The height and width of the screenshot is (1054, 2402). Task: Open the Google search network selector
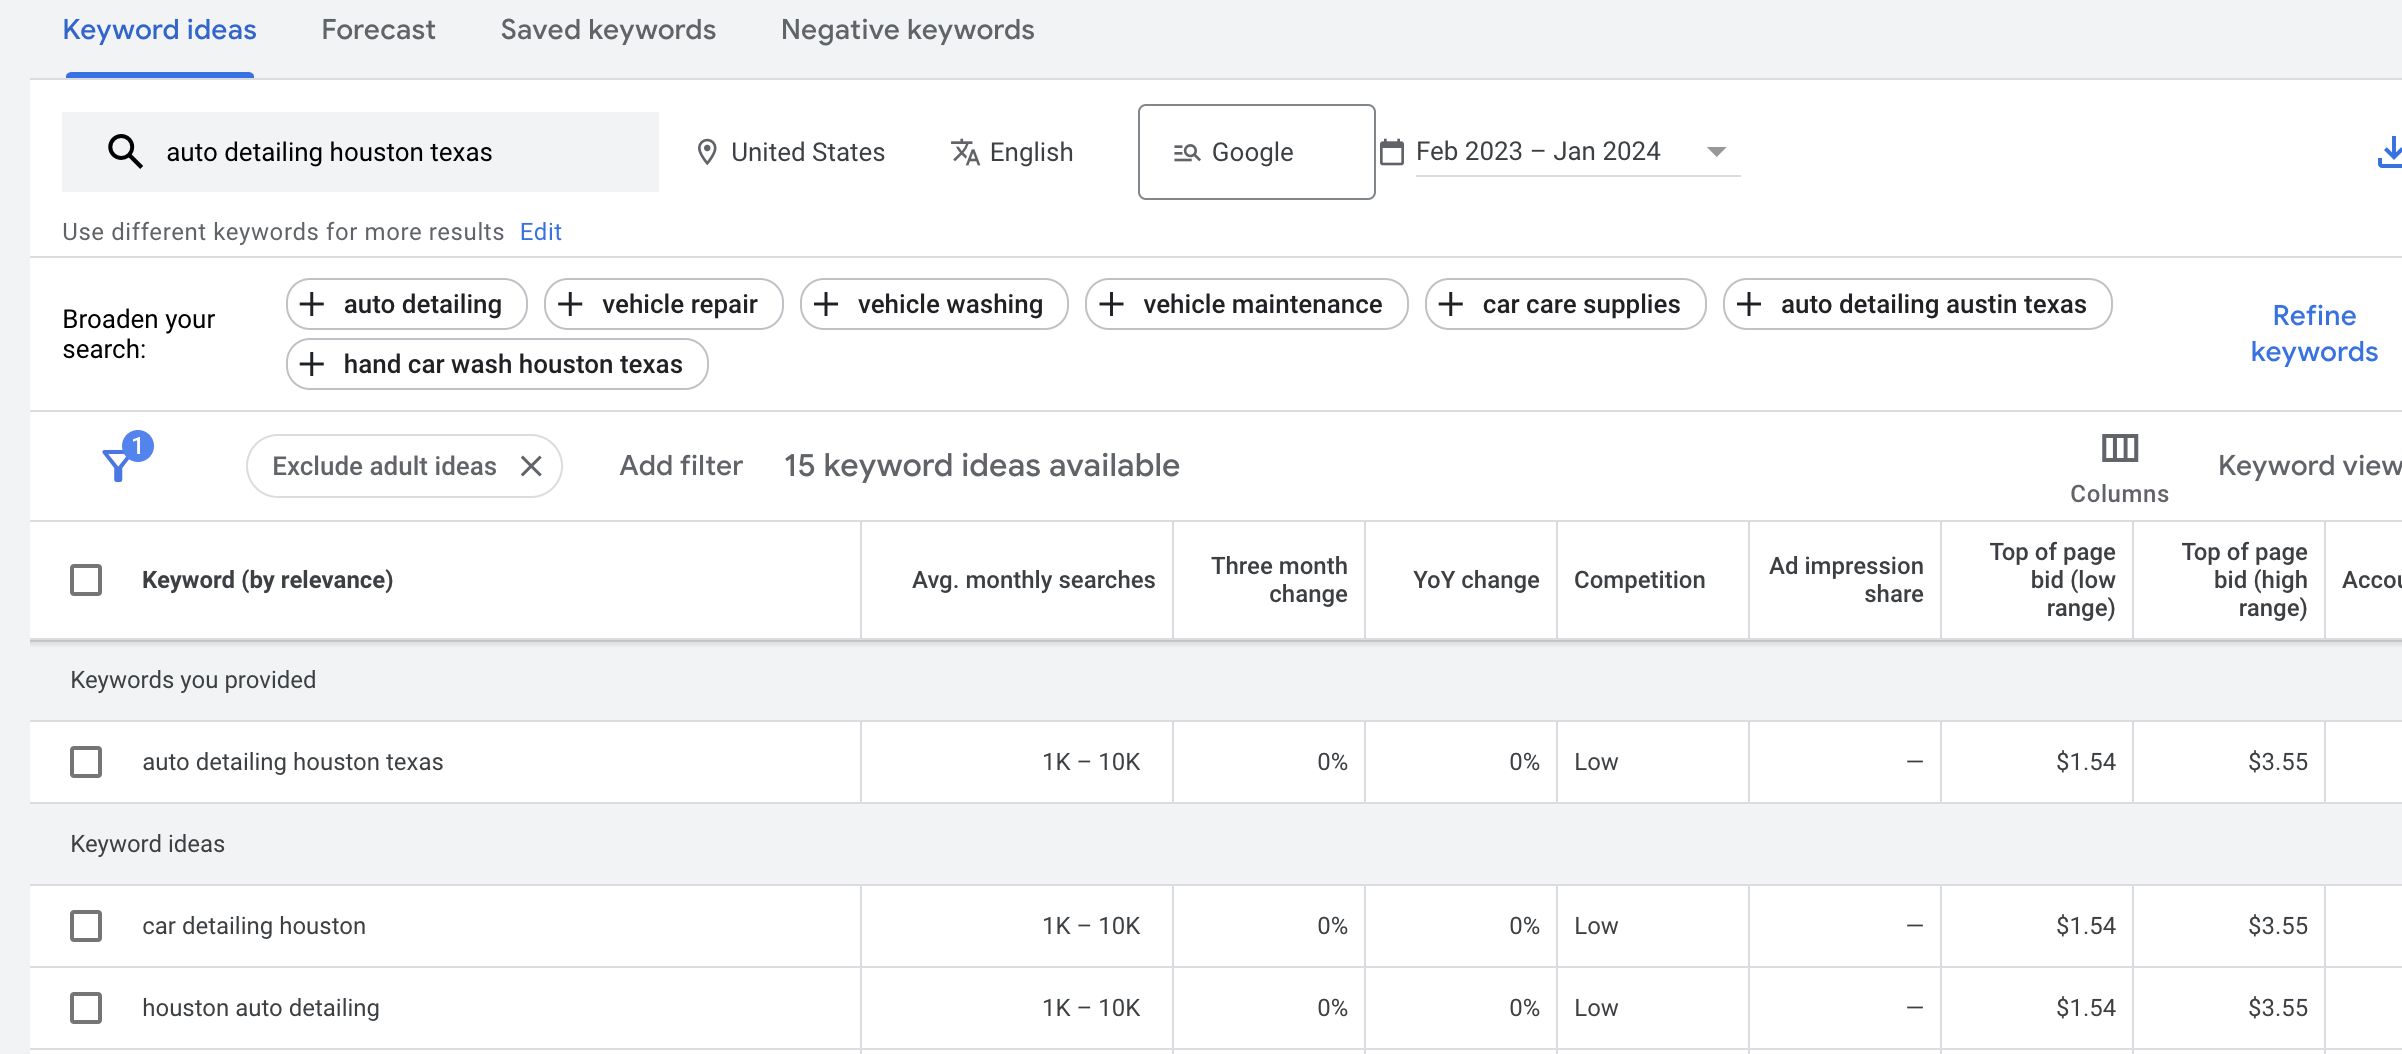[1255, 152]
